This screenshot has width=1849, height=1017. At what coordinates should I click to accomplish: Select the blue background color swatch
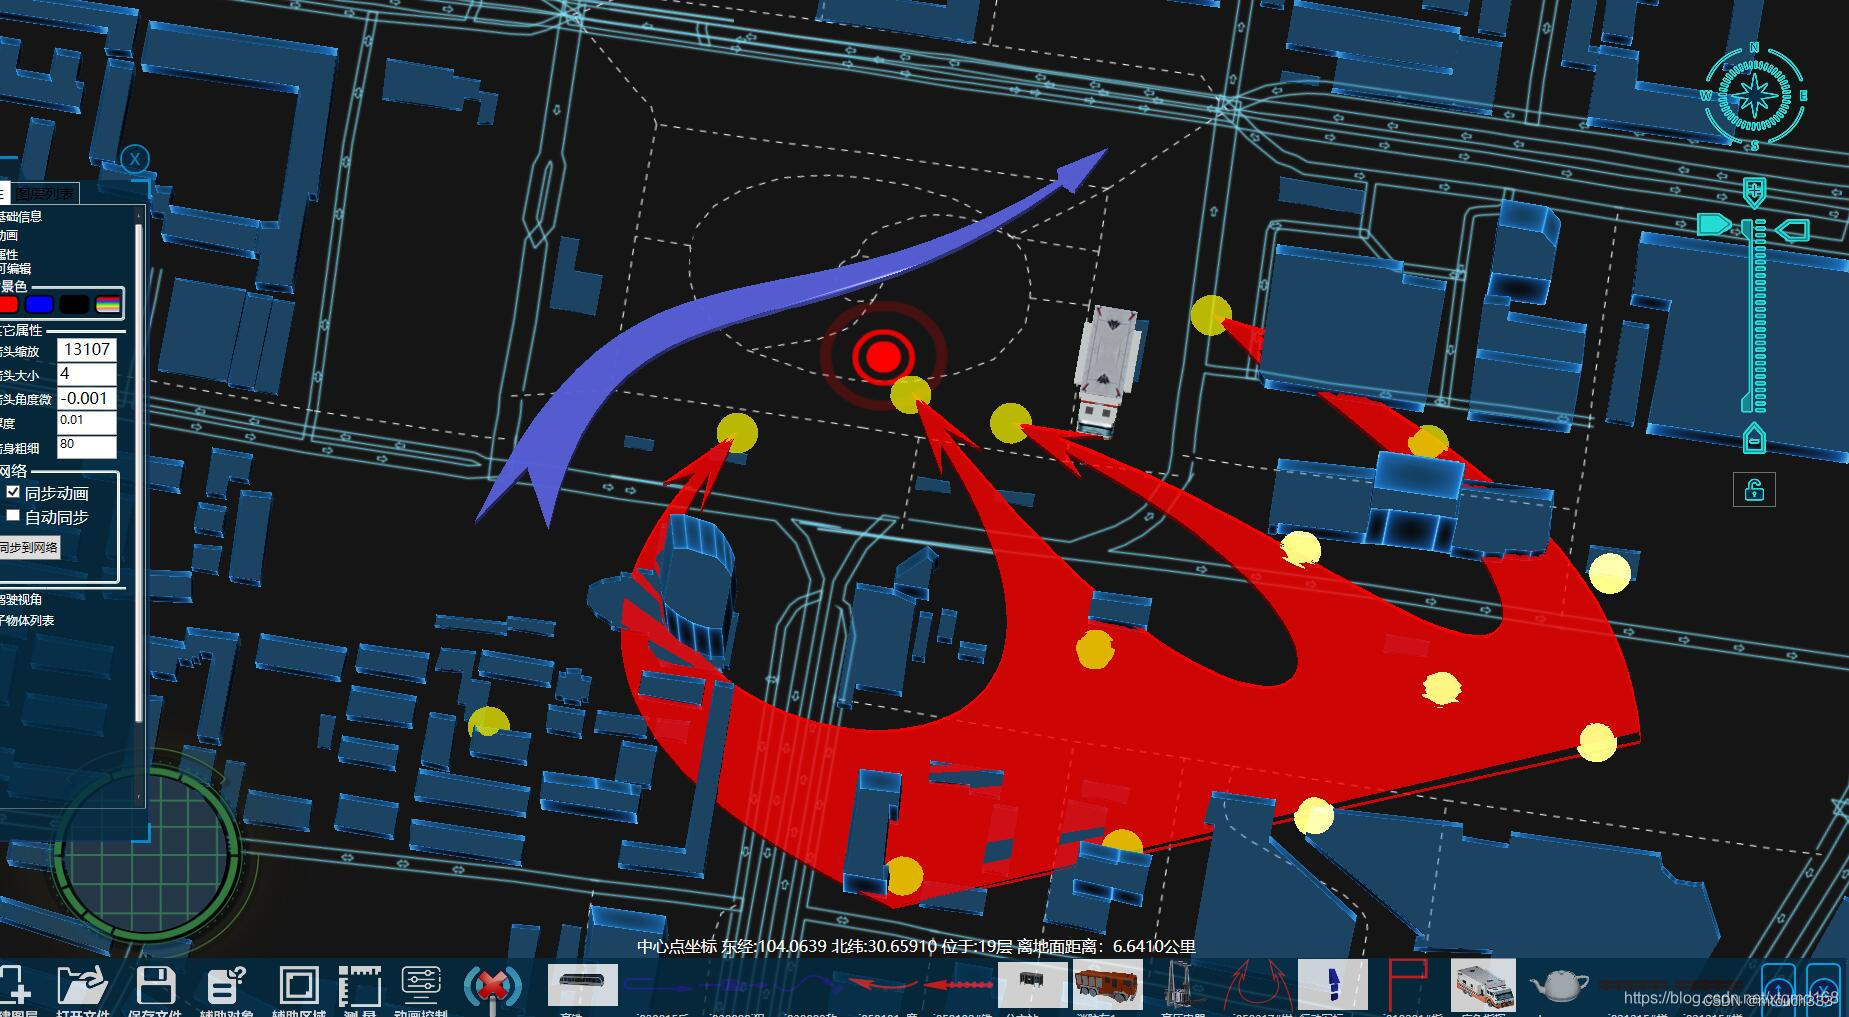(39, 304)
